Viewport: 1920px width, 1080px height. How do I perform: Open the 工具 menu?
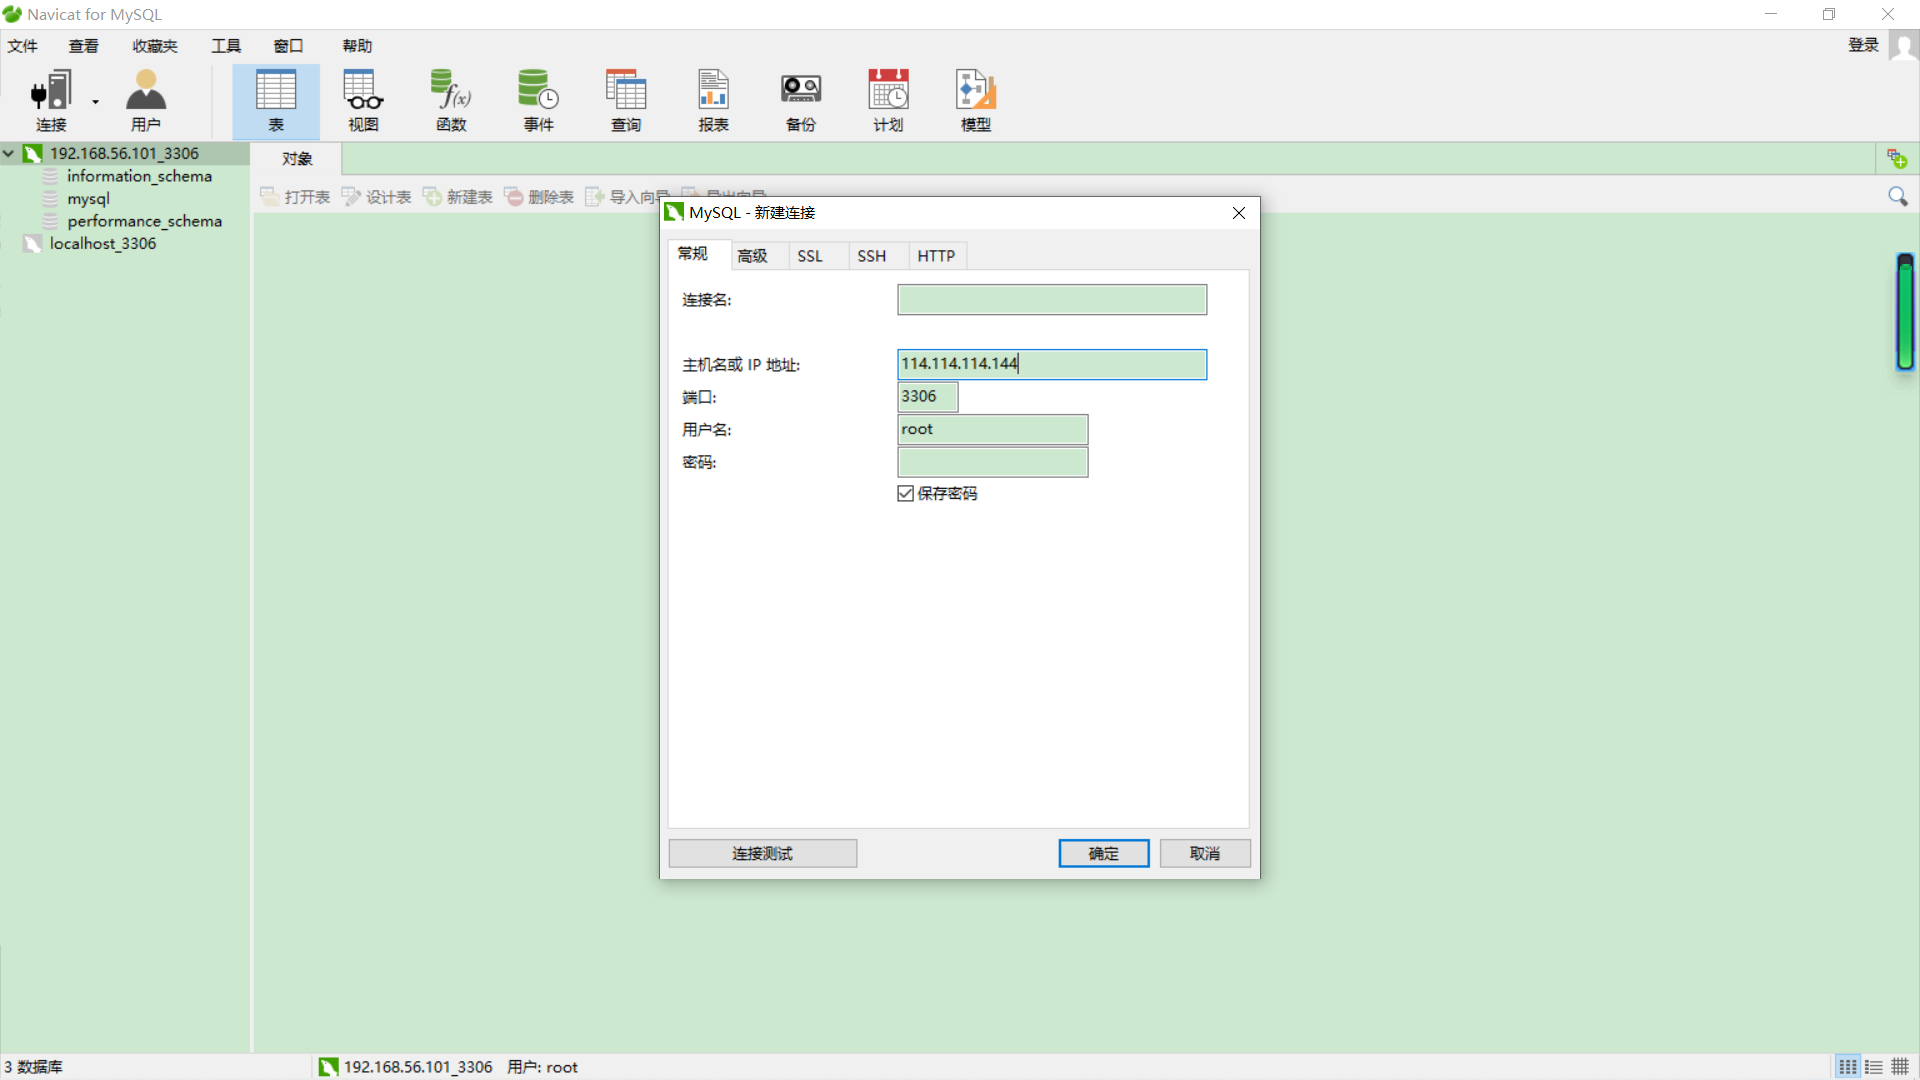point(226,46)
